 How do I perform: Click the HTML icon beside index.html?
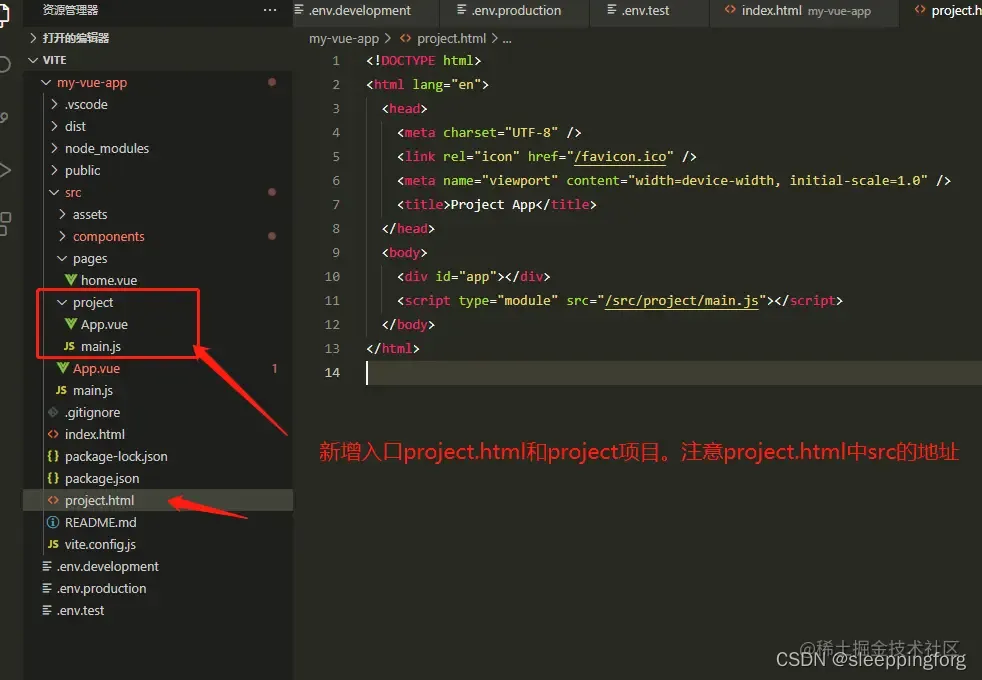coord(53,434)
